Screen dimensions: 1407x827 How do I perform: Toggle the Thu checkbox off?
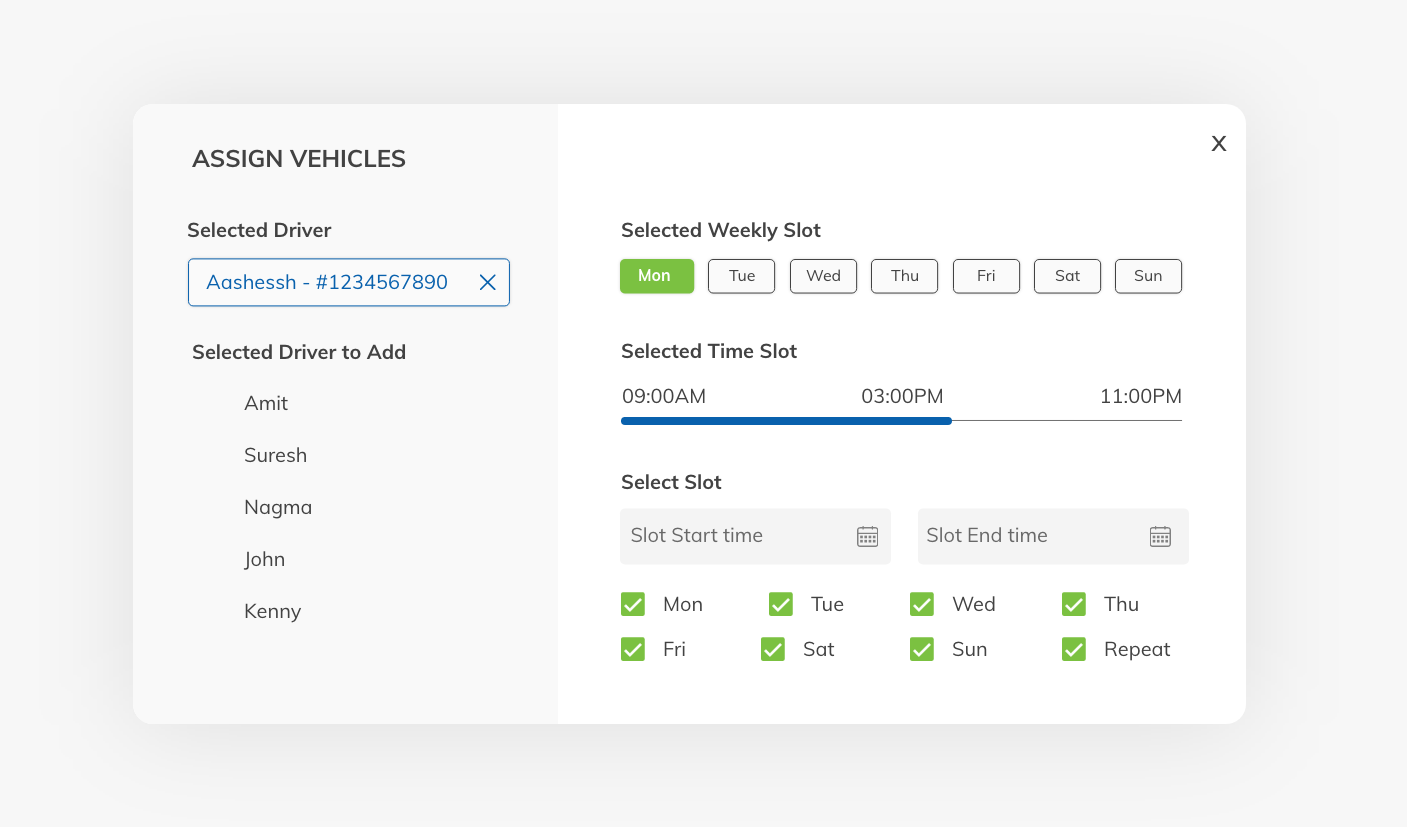pyautogui.click(x=1074, y=604)
